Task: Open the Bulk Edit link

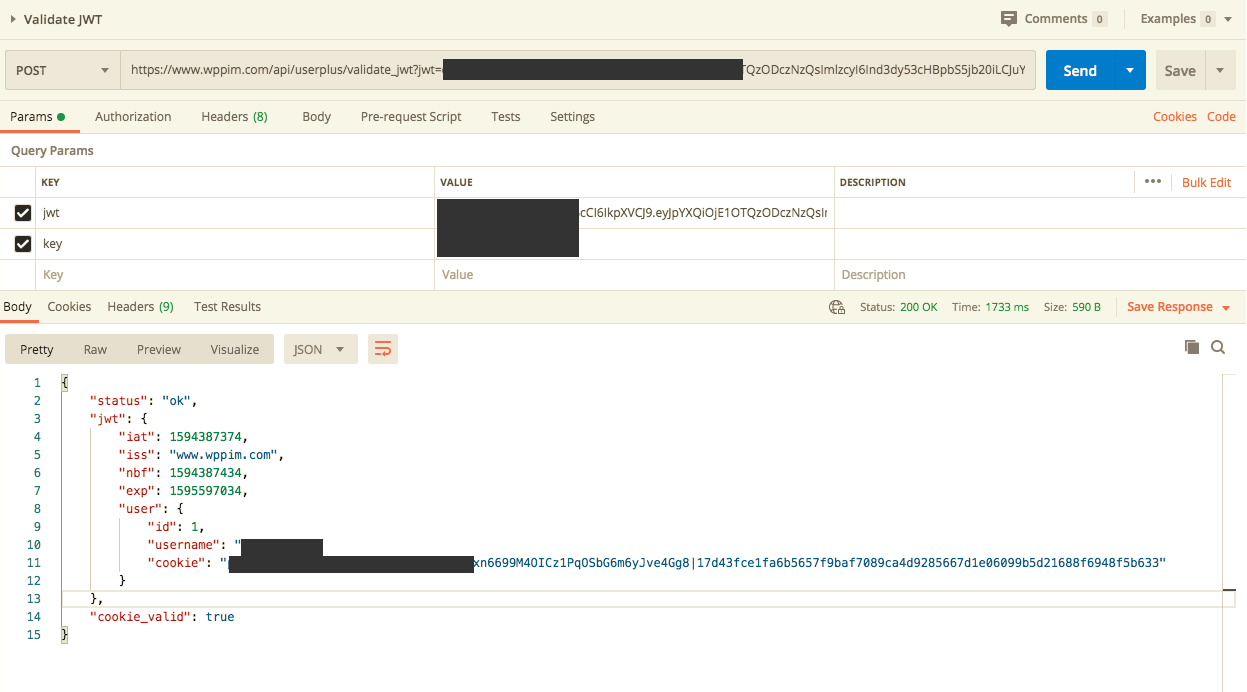Action: [1206, 182]
